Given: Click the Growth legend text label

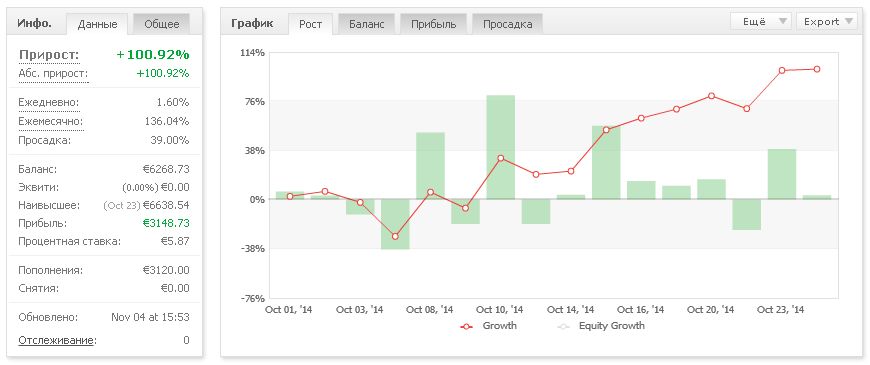Looking at the screenshot, I should tap(499, 326).
